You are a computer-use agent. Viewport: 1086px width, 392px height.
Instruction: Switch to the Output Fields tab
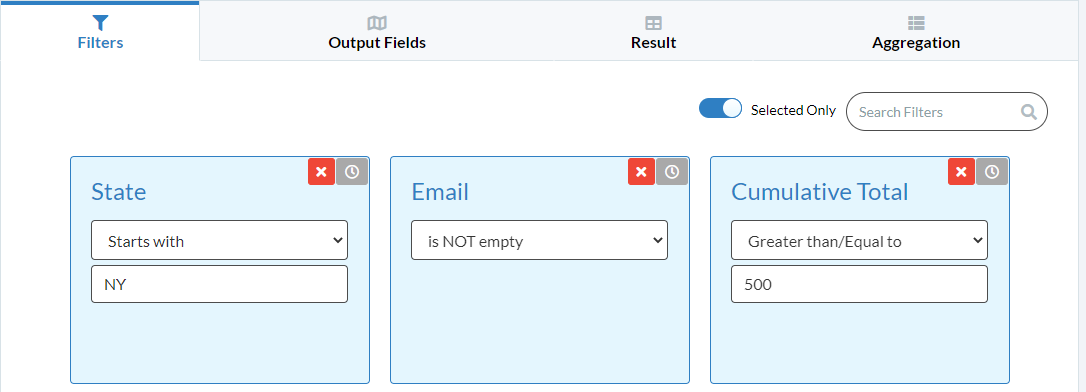(x=377, y=32)
